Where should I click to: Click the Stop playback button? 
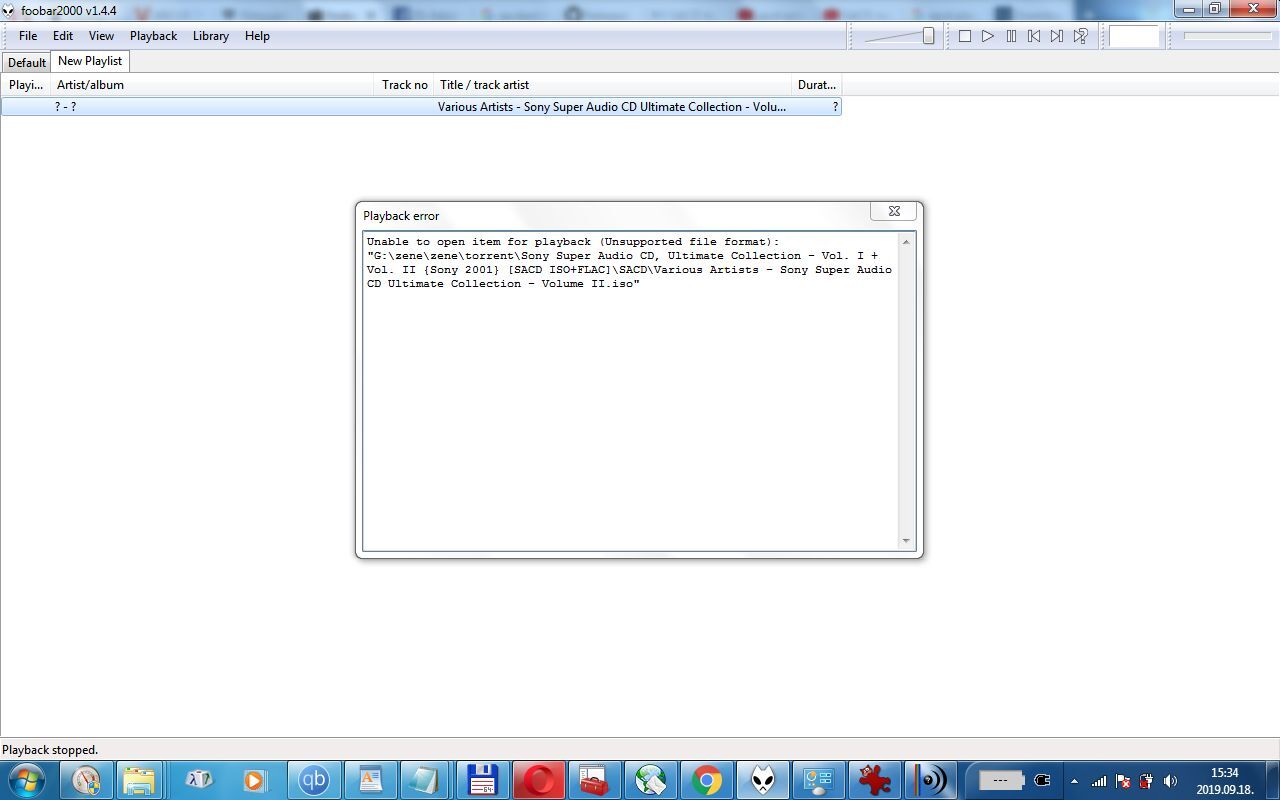pos(965,36)
